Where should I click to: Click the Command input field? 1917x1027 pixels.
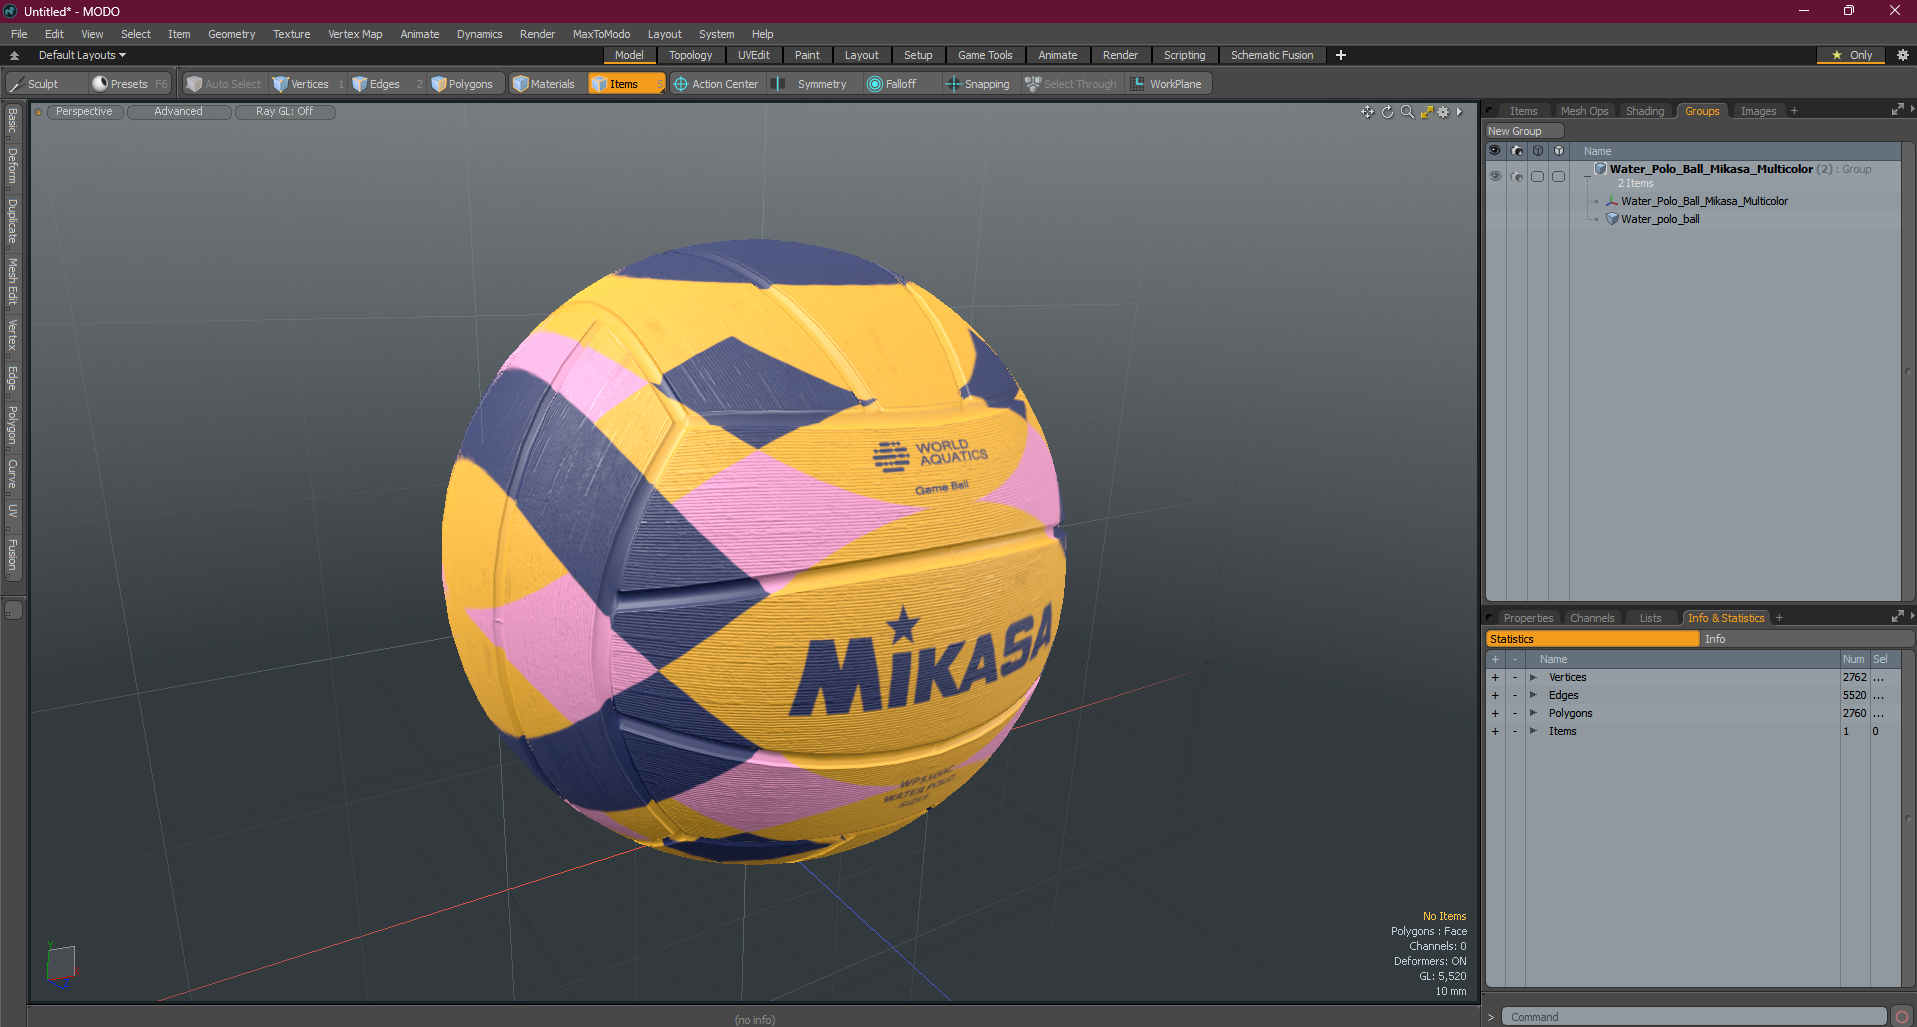[x=1693, y=1017]
